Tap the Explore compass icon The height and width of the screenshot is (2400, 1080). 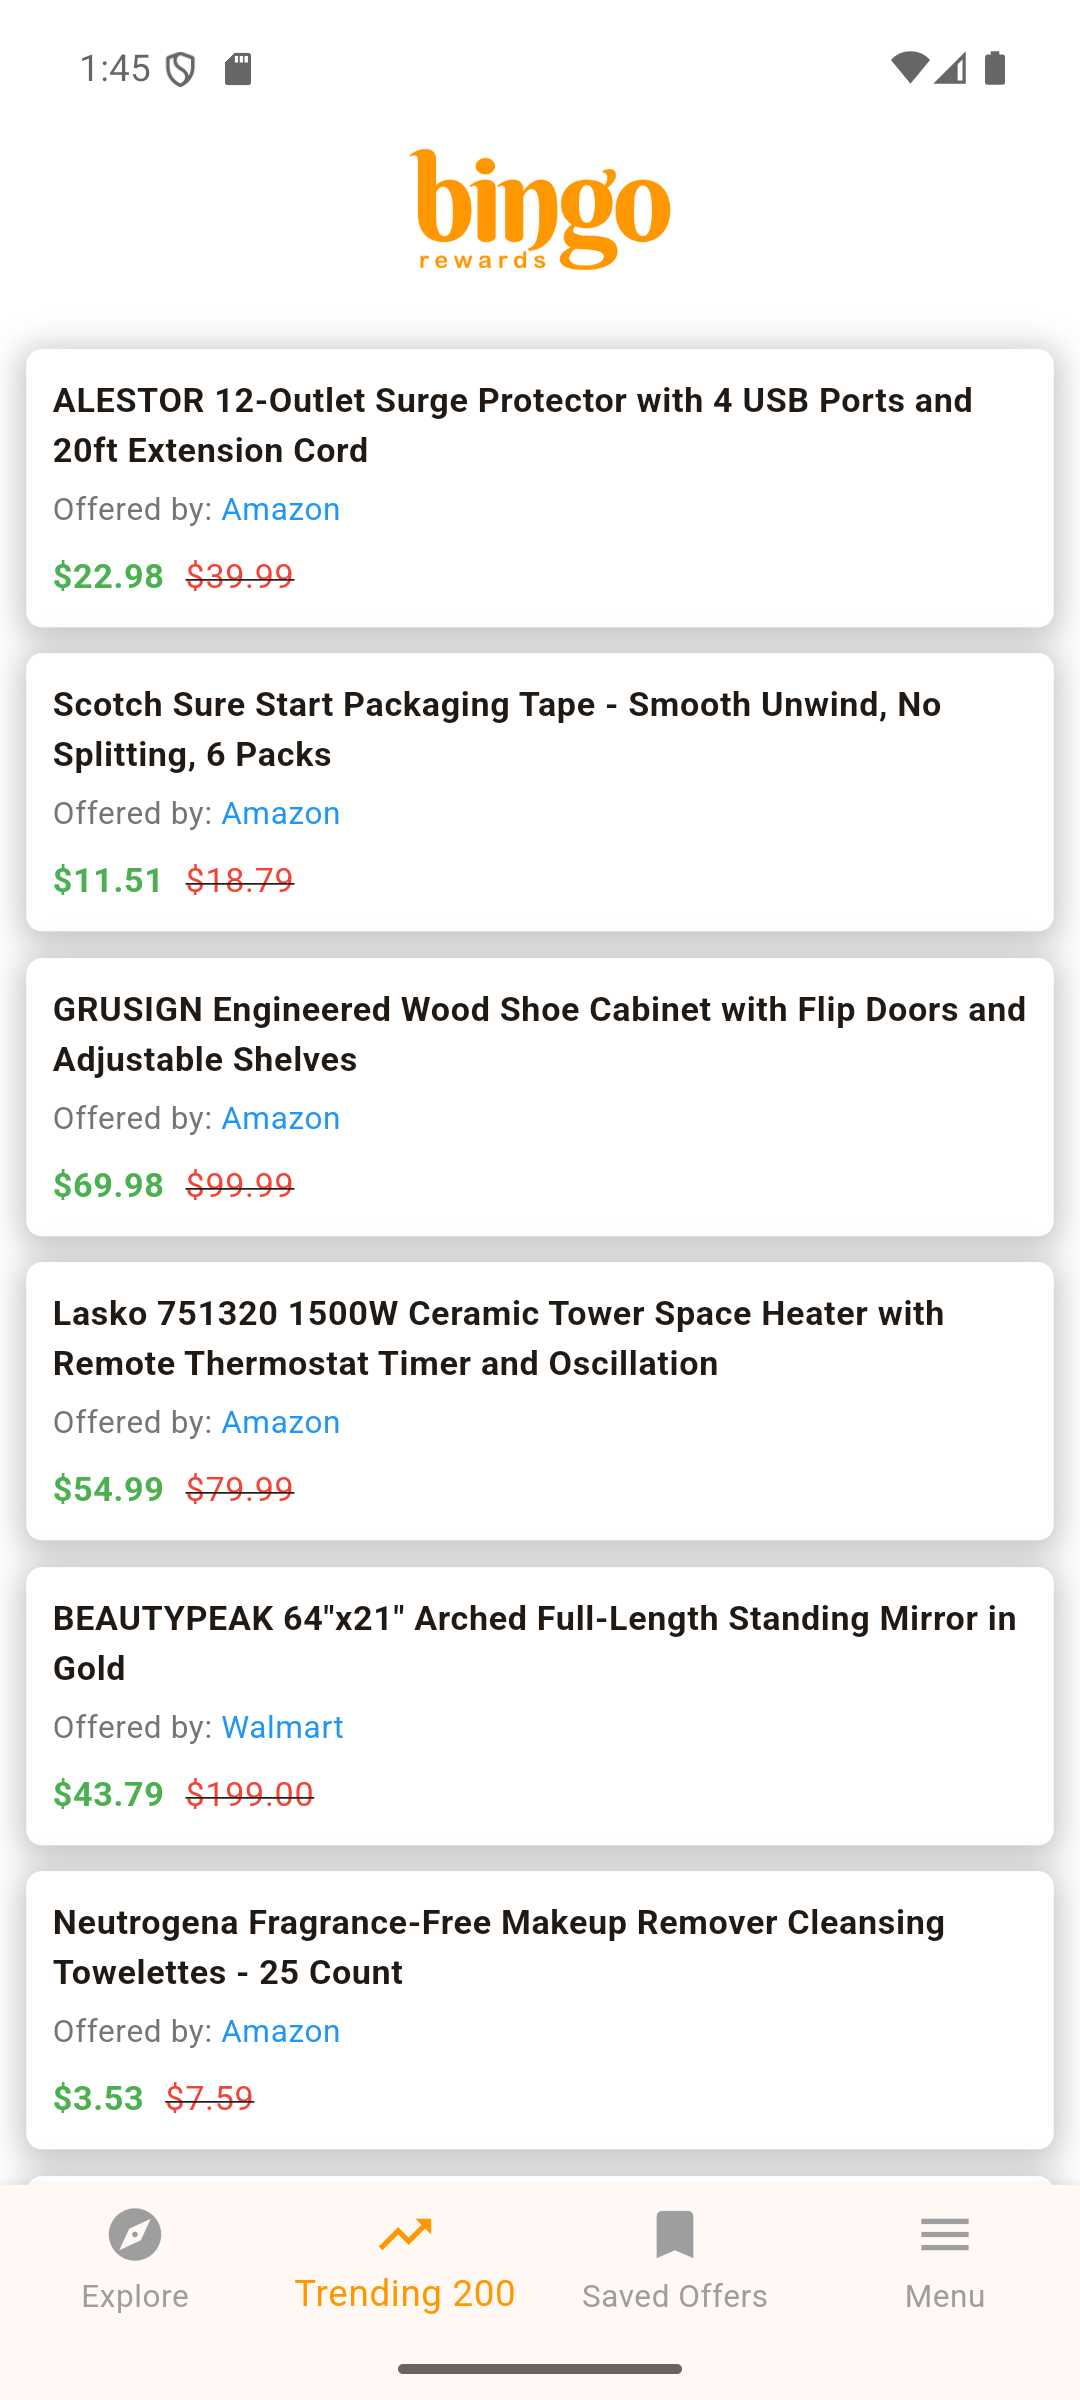(135, 2234)
